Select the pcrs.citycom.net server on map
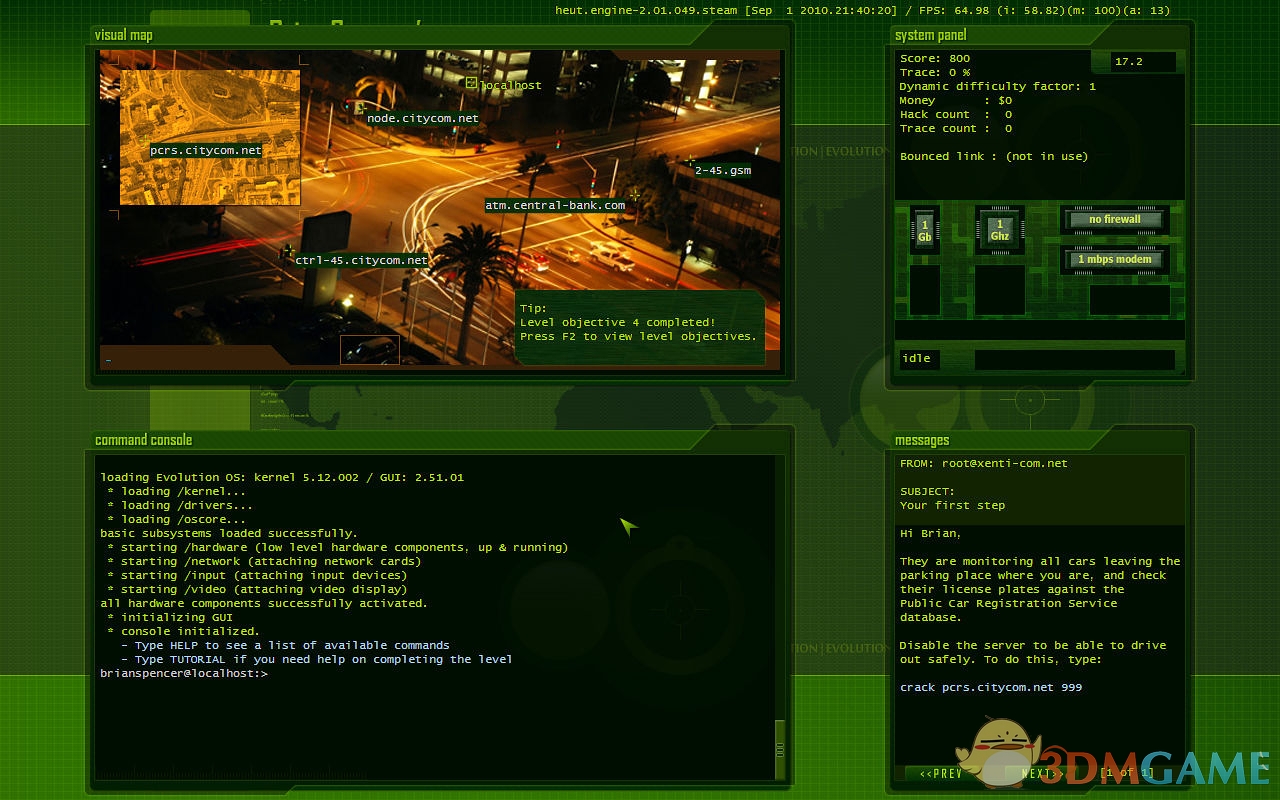 (x=205, y=151)
